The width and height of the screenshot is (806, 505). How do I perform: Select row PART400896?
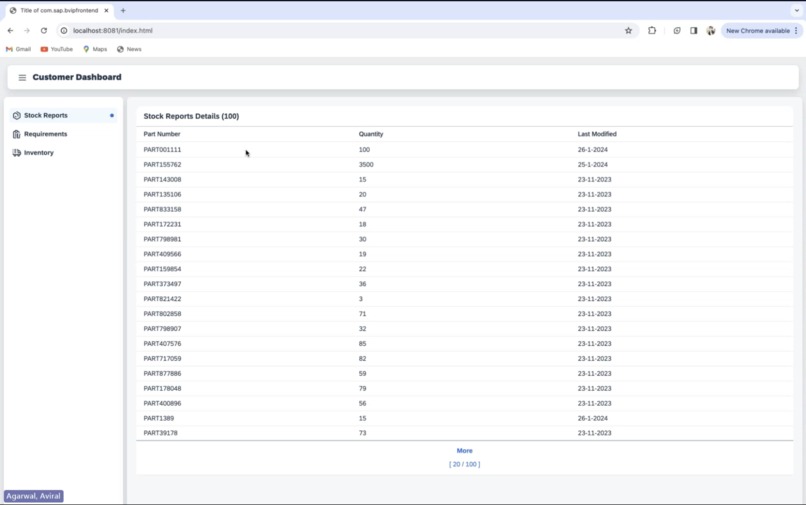click(x=464, y=403)
